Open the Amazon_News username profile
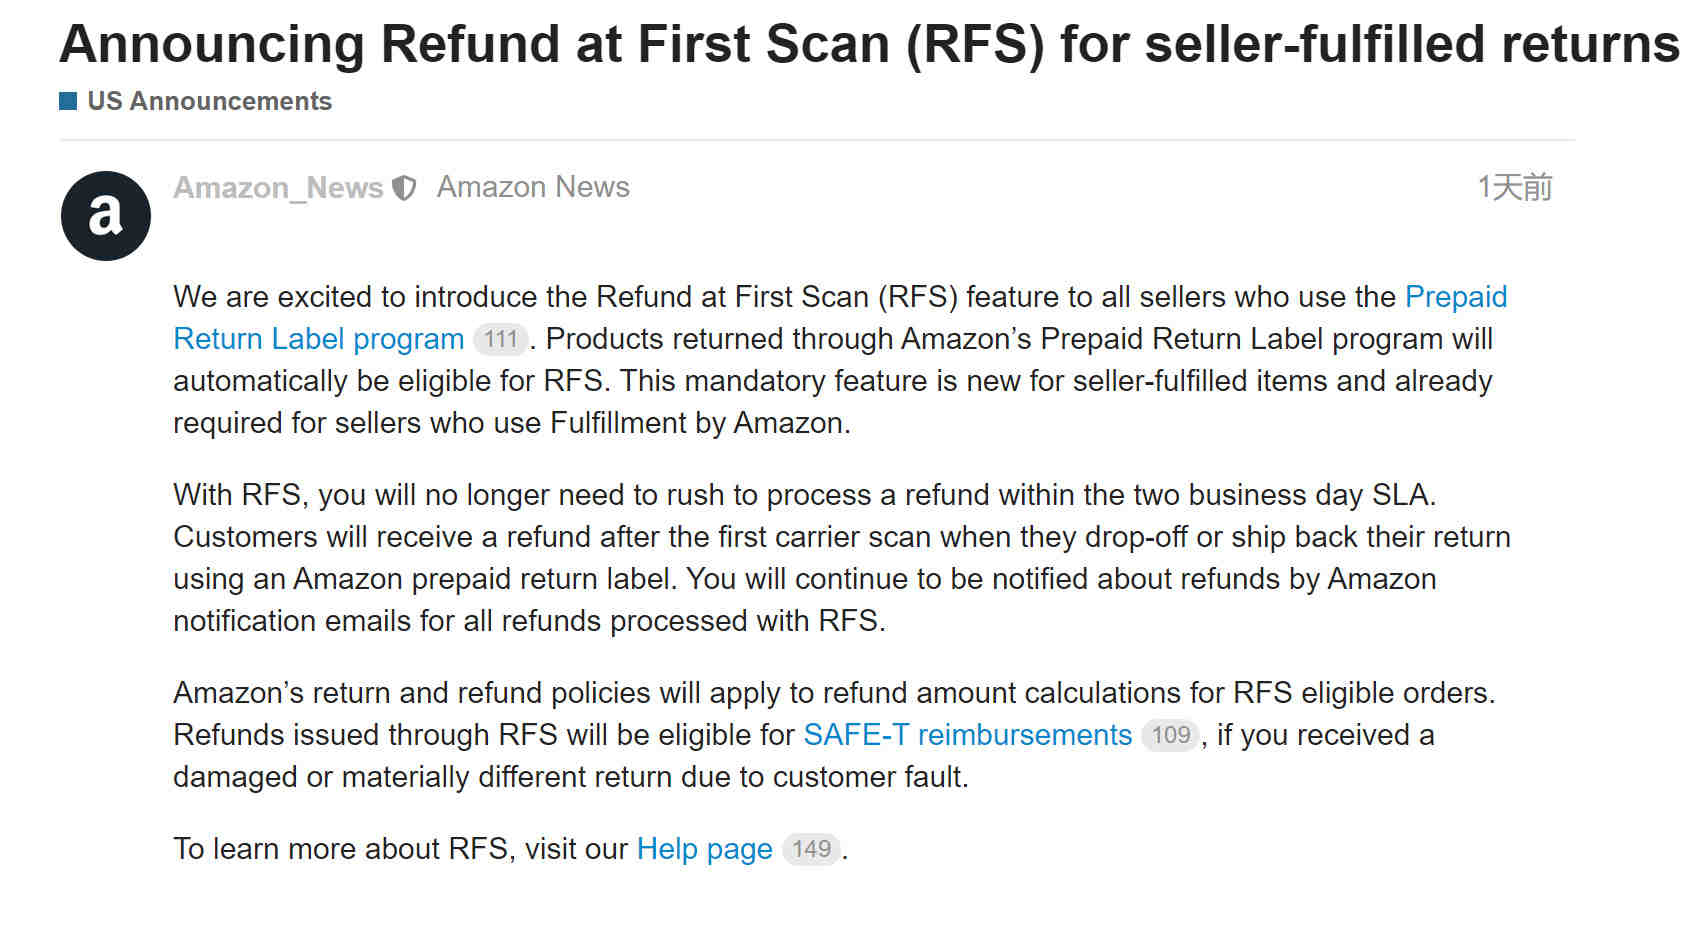 pyautogui.click(x=278, y=188)
